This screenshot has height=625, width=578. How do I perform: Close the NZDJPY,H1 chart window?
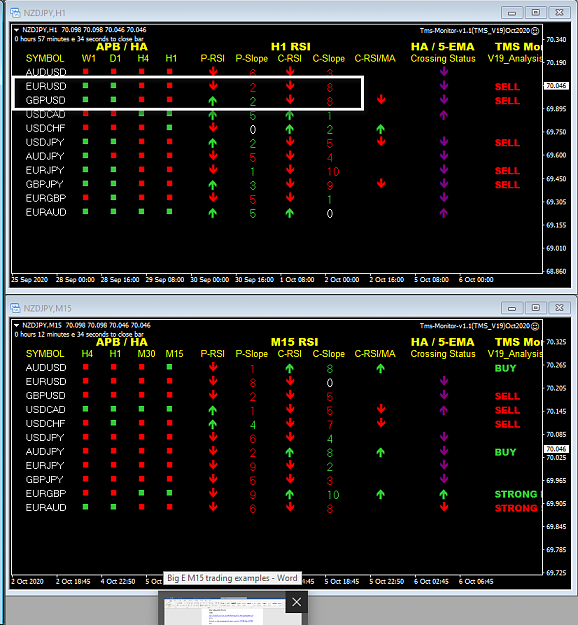point(559,13)
